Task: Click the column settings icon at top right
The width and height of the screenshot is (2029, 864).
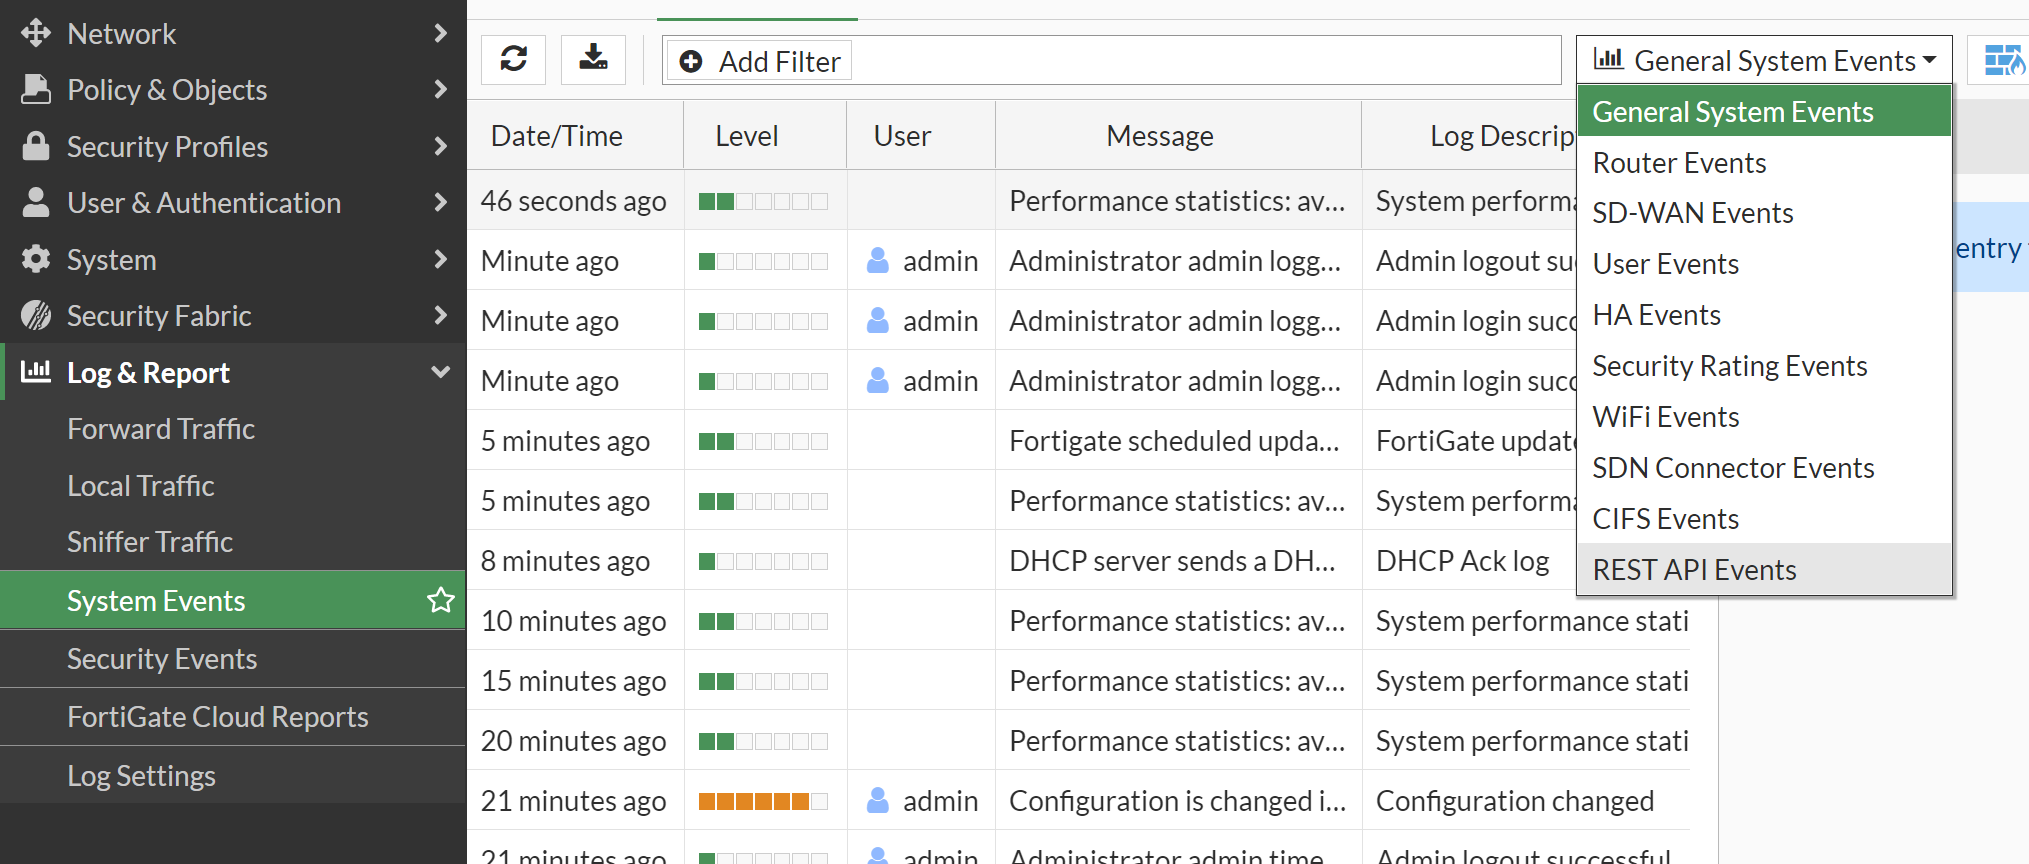Action: point(2003,61)
